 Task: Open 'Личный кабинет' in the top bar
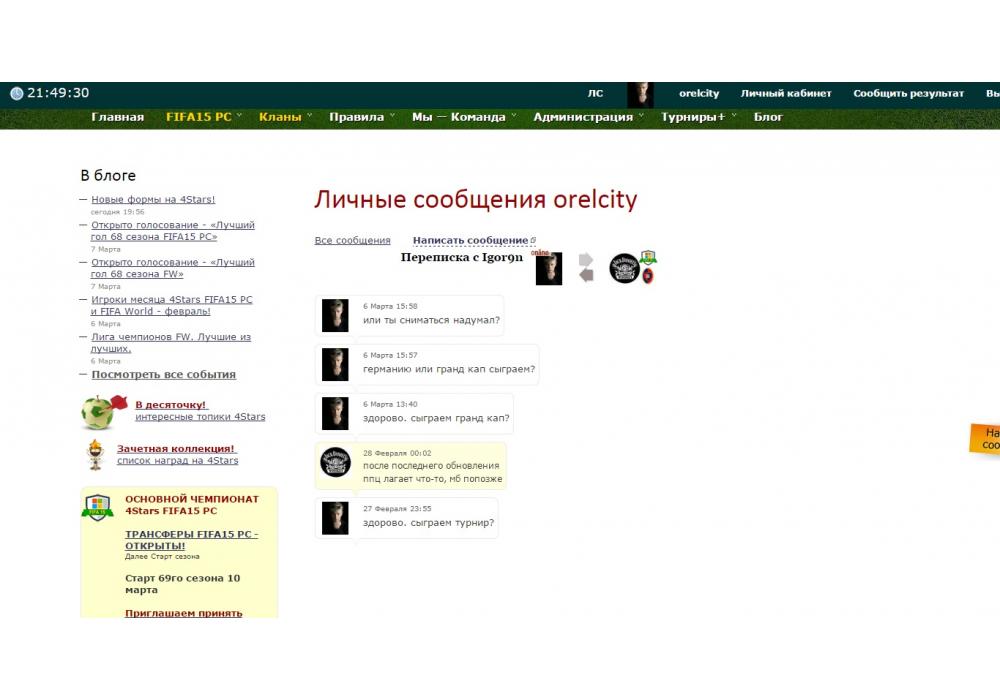tap(786, 94)
